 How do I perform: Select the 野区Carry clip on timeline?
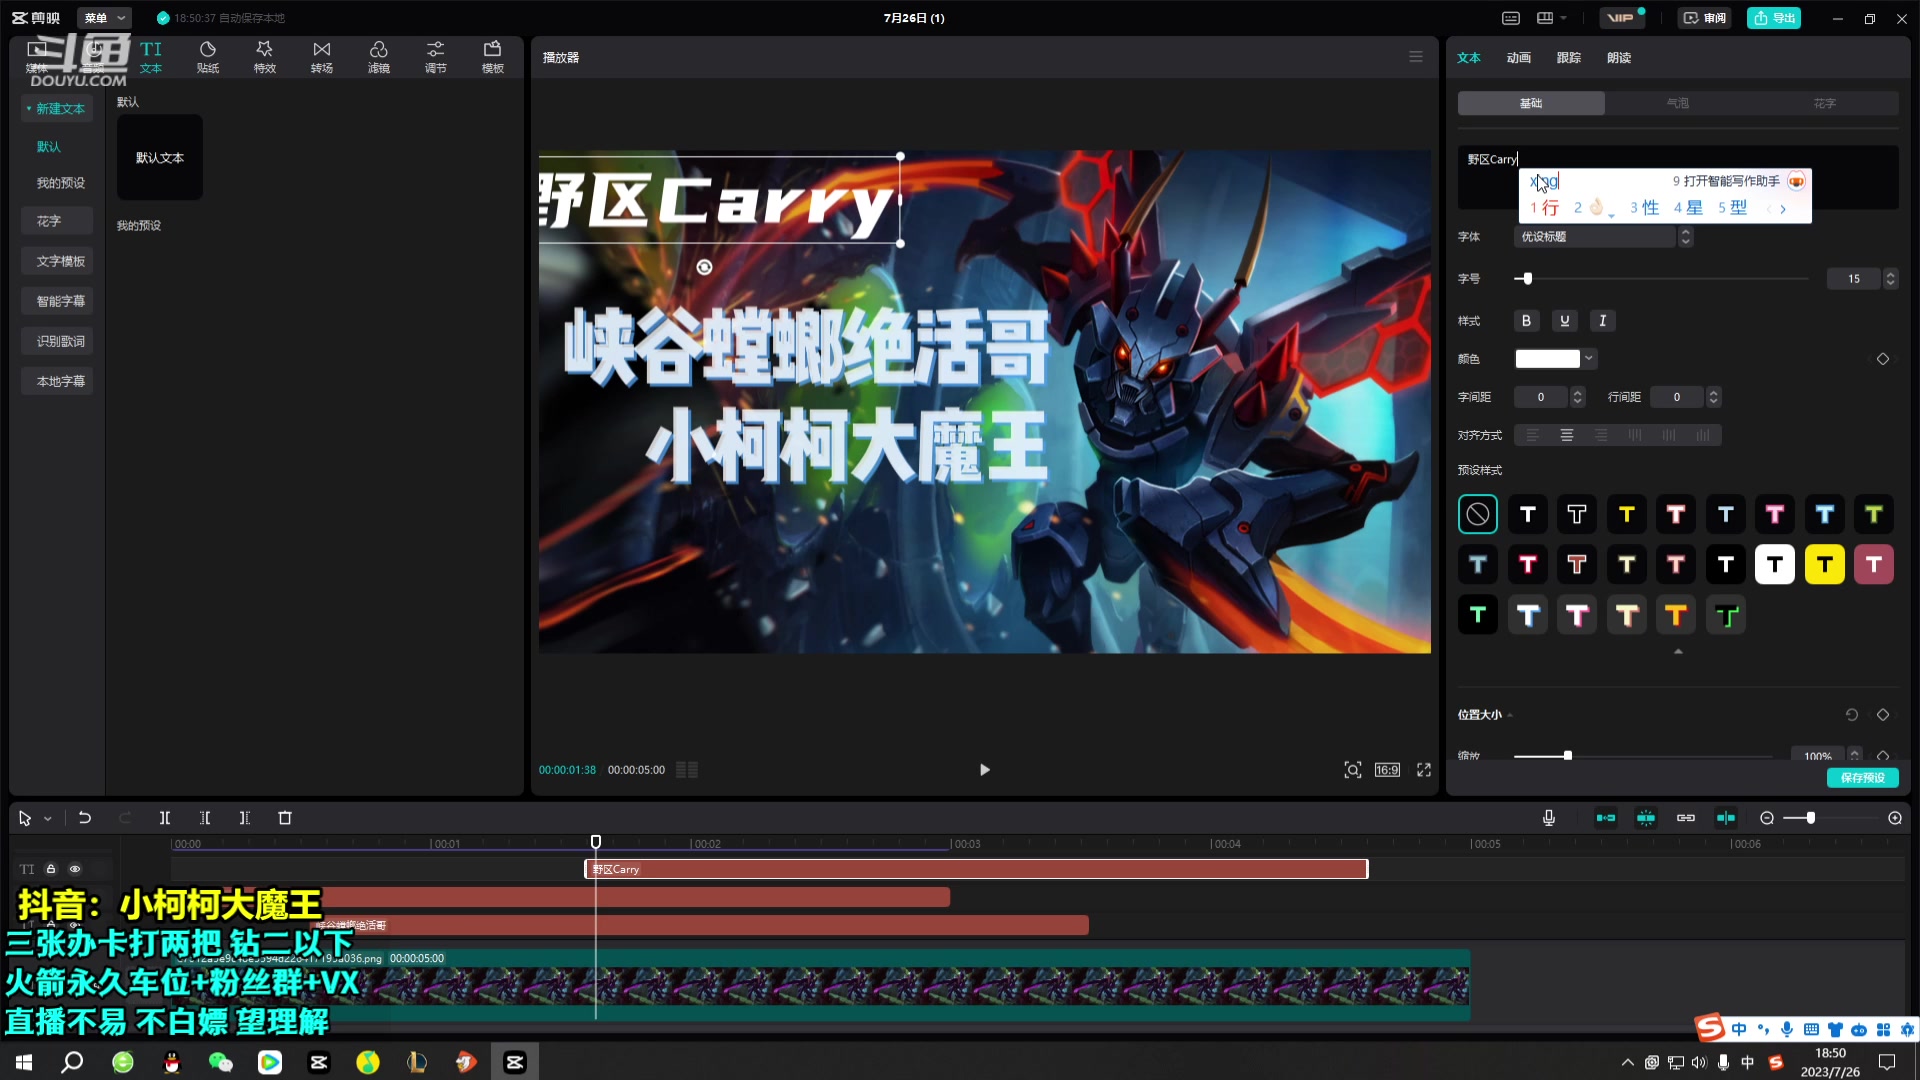(976, 869)
